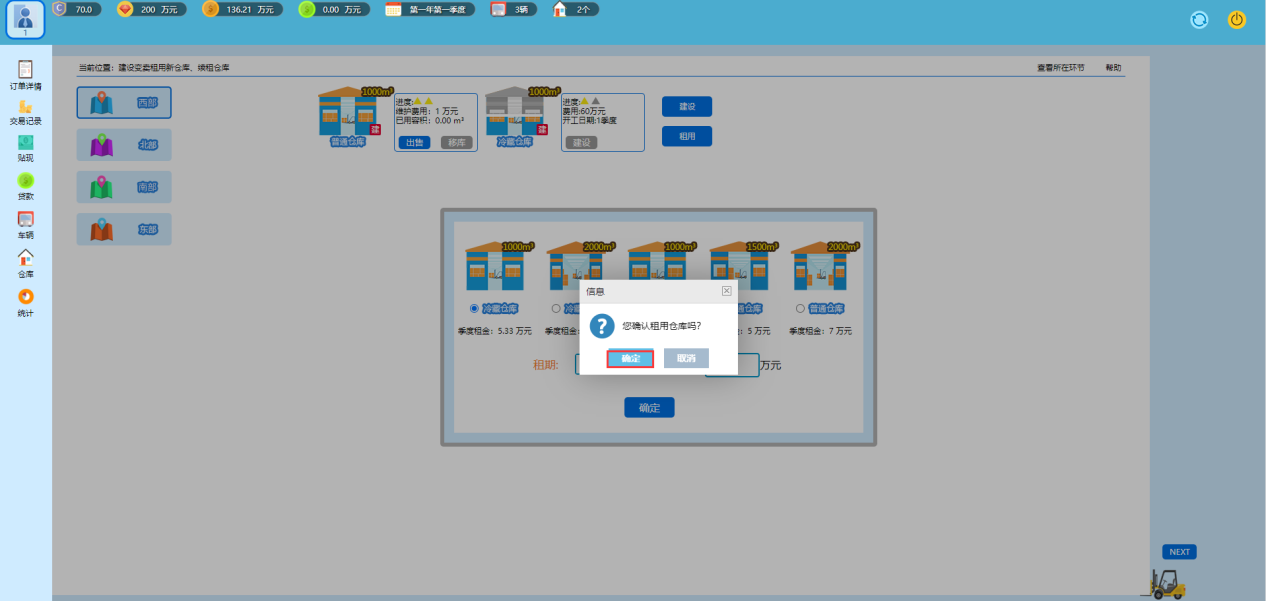Click 取消 to cancel the rental dialog
Viewport: 1266px width, 601px height.
[x=686, y=358]
